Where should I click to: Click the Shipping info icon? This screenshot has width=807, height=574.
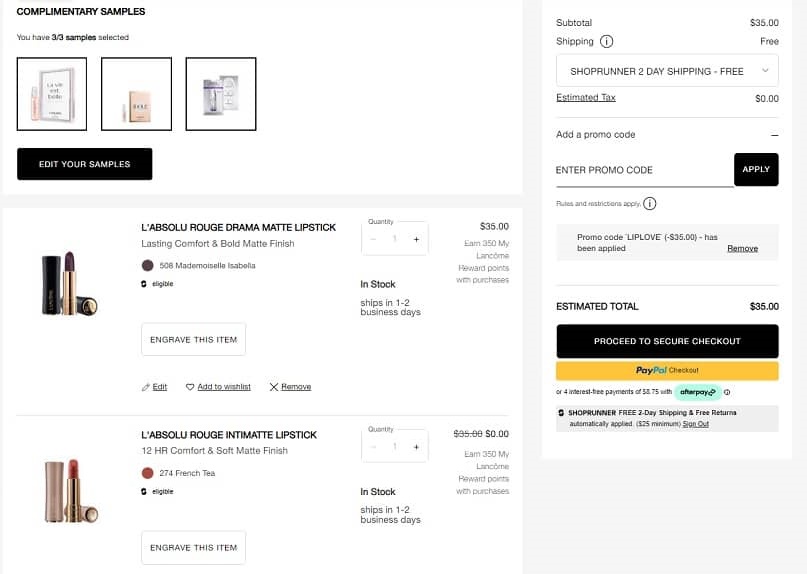click(607, 42)
